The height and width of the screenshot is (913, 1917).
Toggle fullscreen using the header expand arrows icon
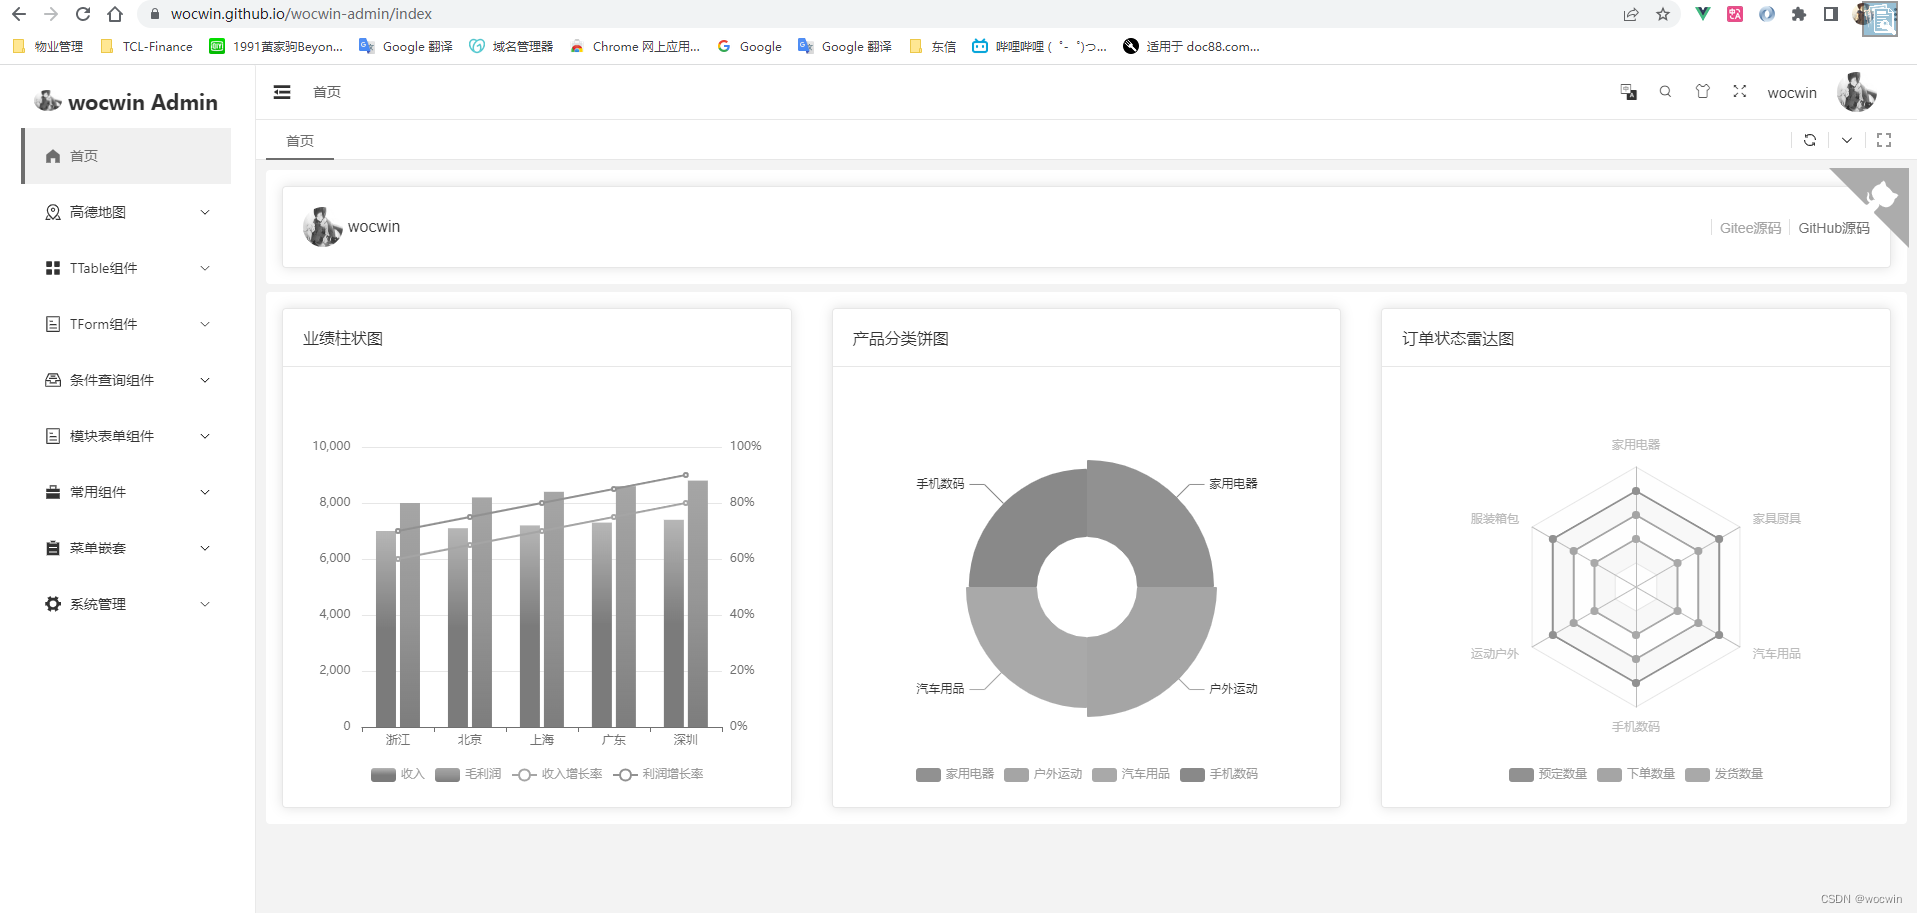(1740, 91)
